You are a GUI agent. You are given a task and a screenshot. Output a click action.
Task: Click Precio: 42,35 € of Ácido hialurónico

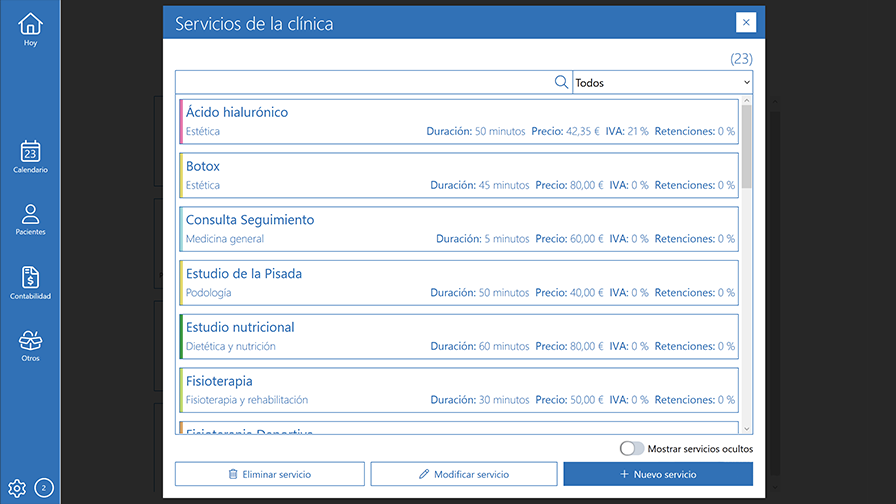tap(565, 131)
